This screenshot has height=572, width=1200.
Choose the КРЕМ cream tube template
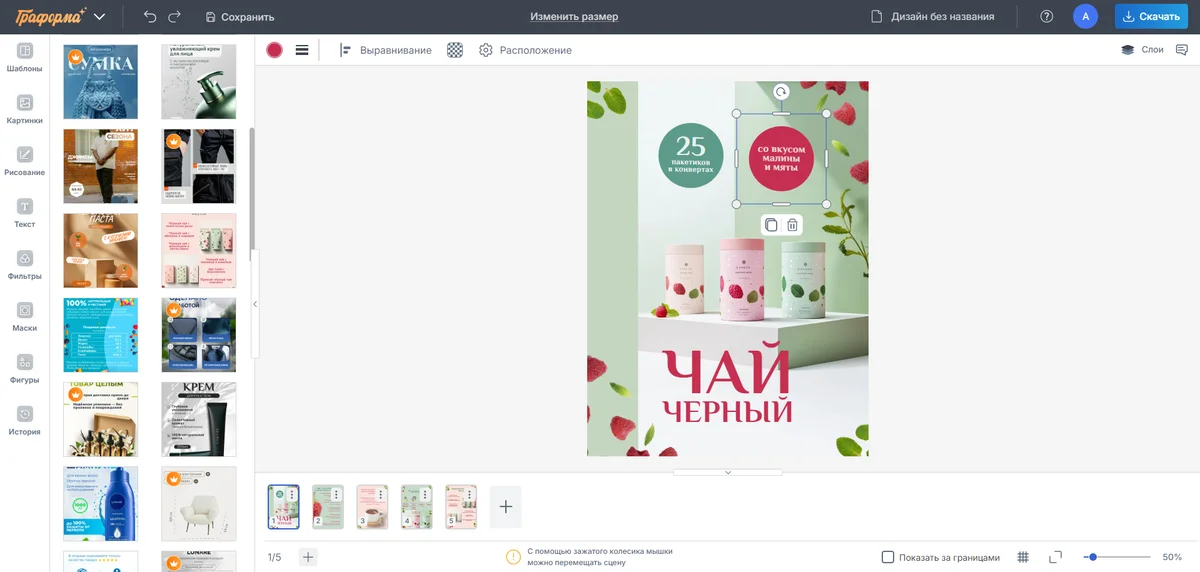click(x=199, y=419)
